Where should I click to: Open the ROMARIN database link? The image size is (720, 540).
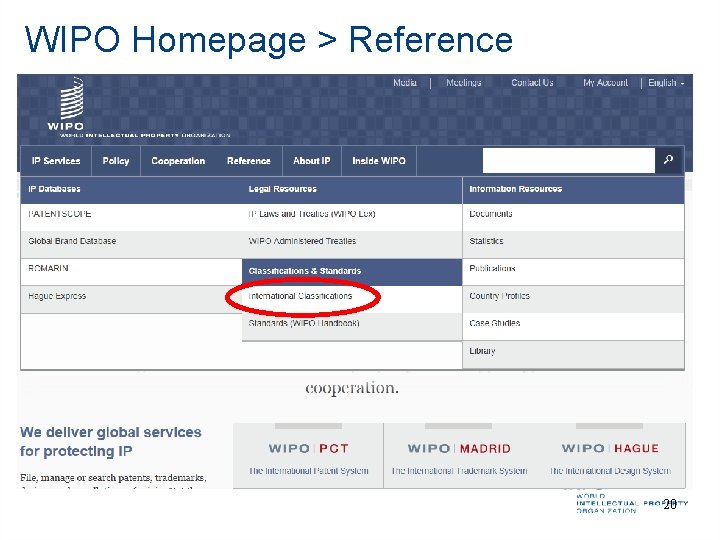coord(48,268)
